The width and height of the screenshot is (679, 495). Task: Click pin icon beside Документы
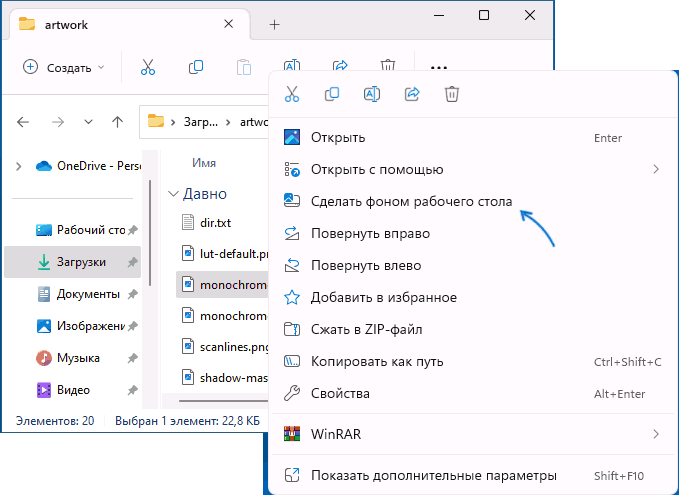click(133, 294)
